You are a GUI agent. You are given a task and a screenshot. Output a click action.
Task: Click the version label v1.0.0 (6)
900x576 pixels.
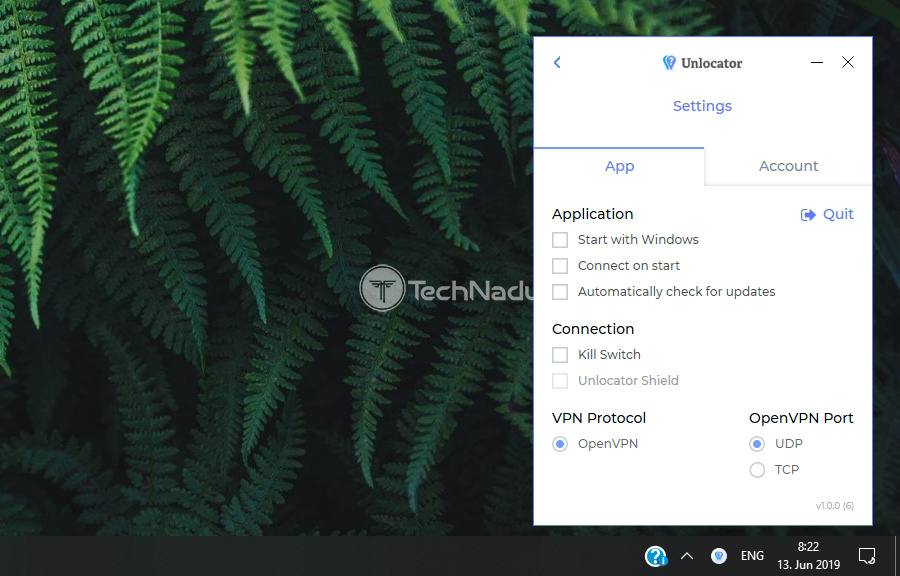click(835, 505)
